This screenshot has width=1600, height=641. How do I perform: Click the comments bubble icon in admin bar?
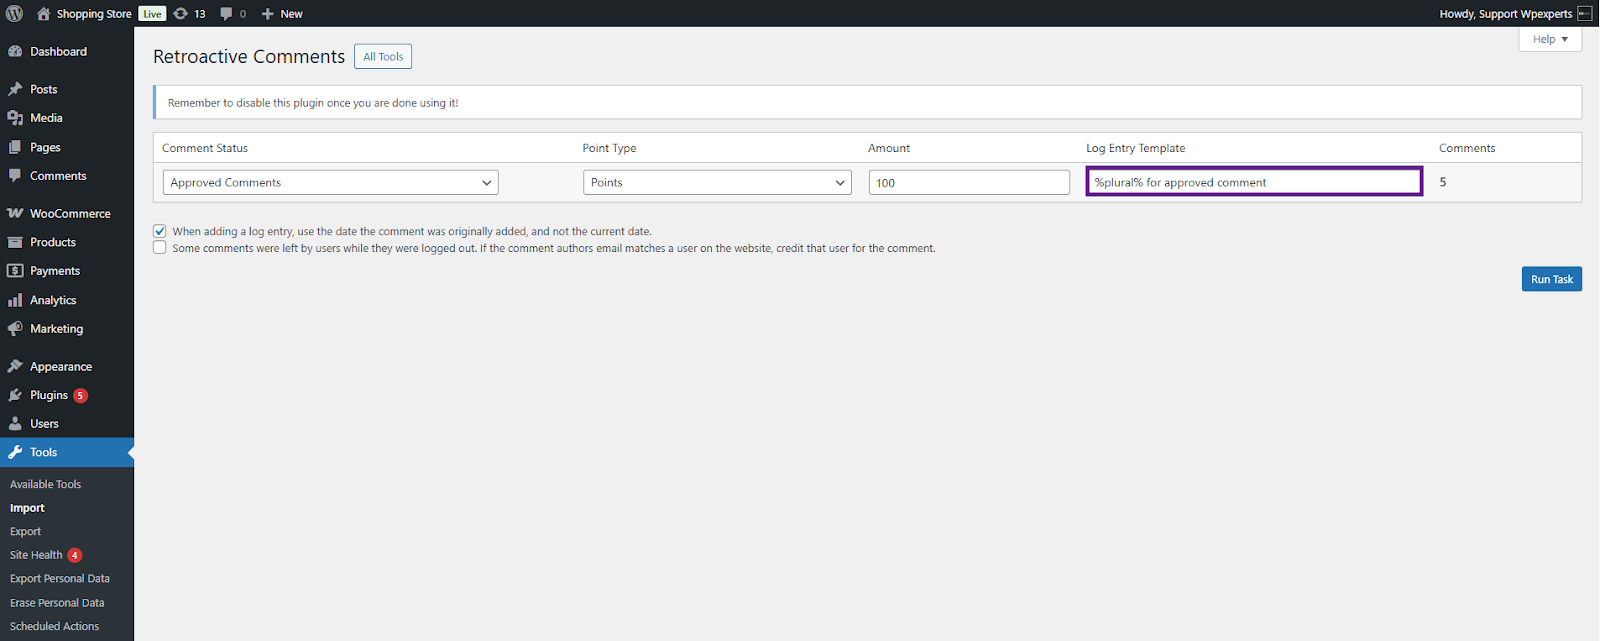[226, 14]
